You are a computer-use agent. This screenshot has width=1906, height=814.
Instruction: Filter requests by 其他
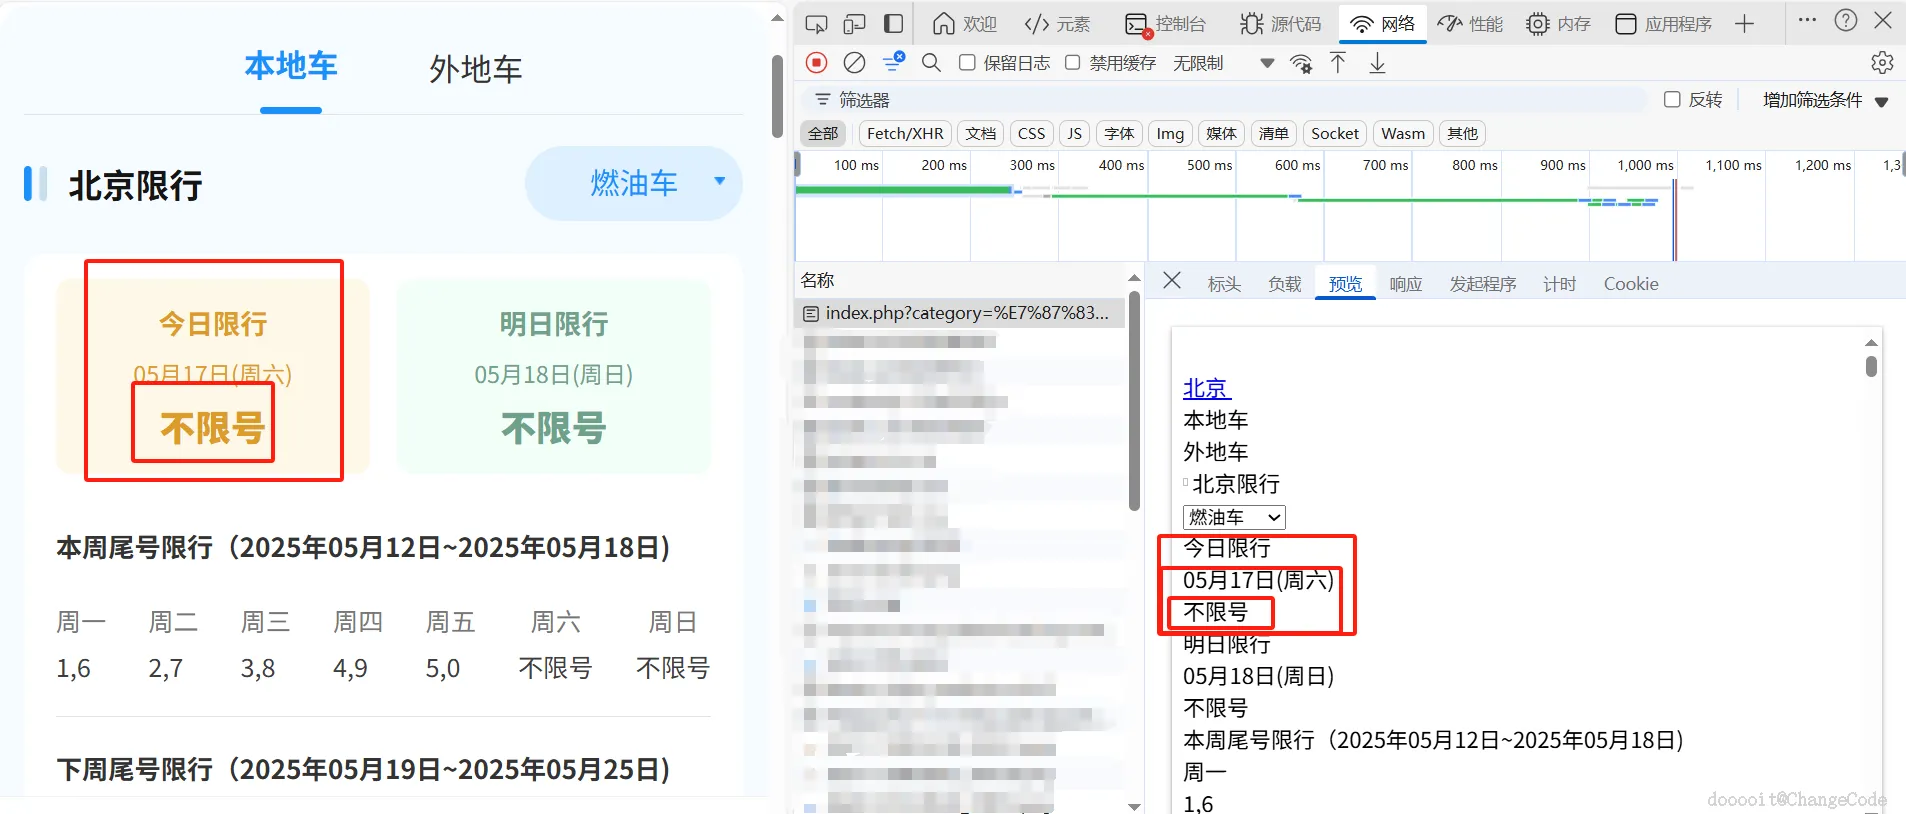[1462, 133]
